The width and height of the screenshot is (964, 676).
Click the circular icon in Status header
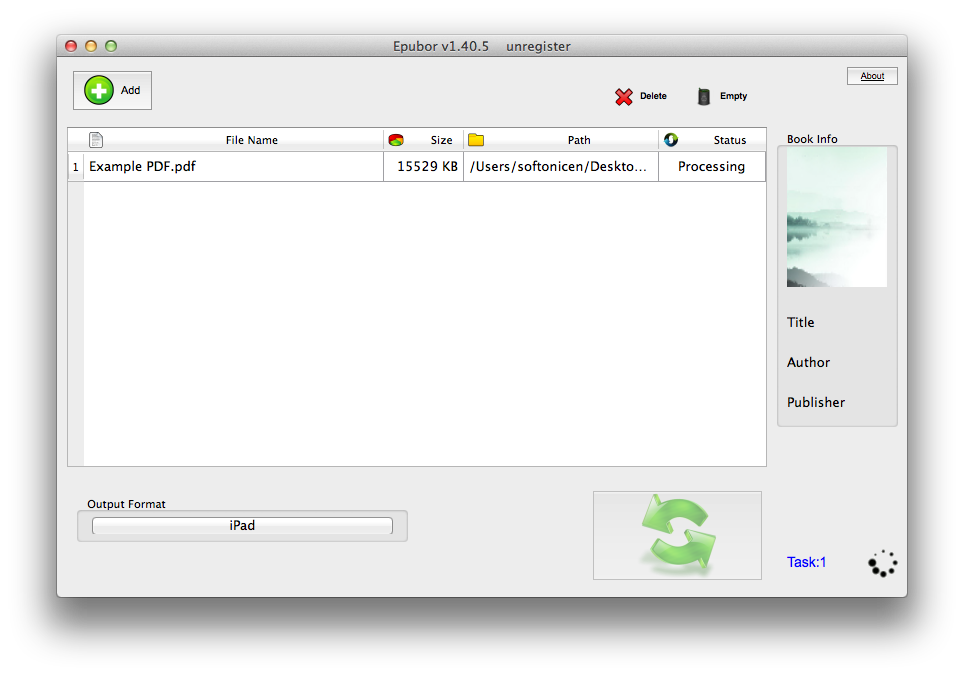pos(671,140)
